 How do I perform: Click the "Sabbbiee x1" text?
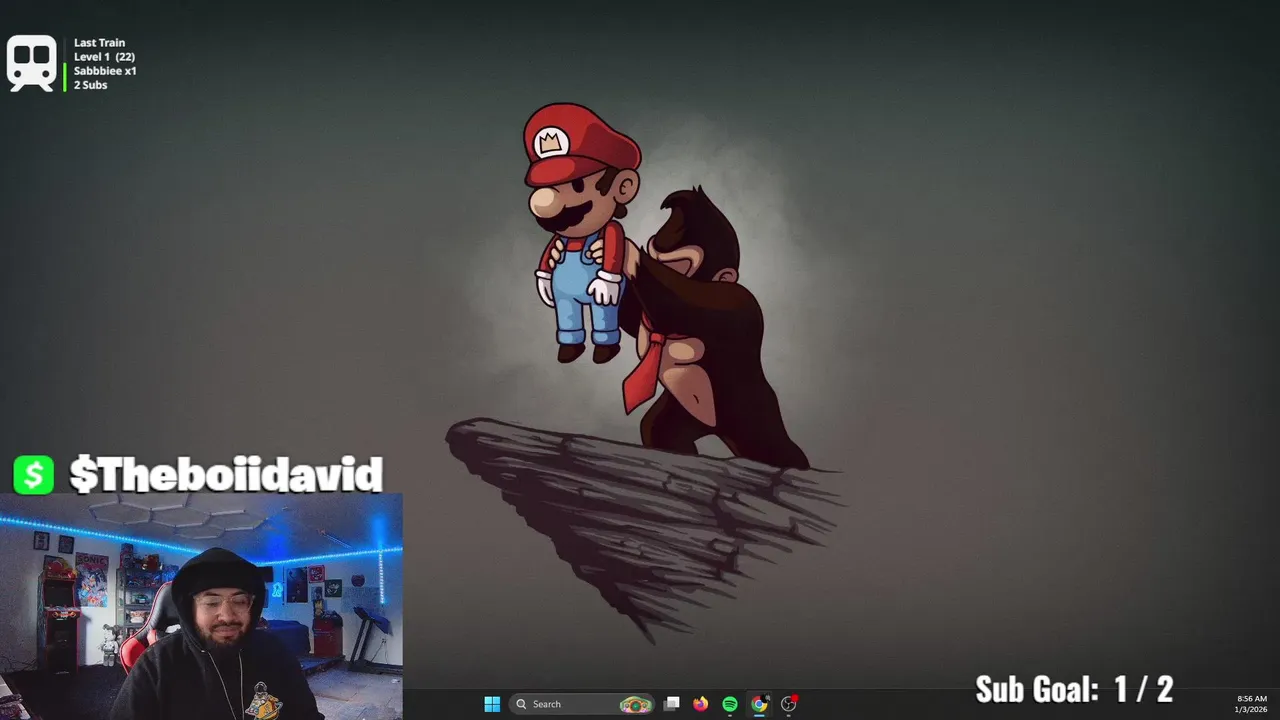[105, 71]
